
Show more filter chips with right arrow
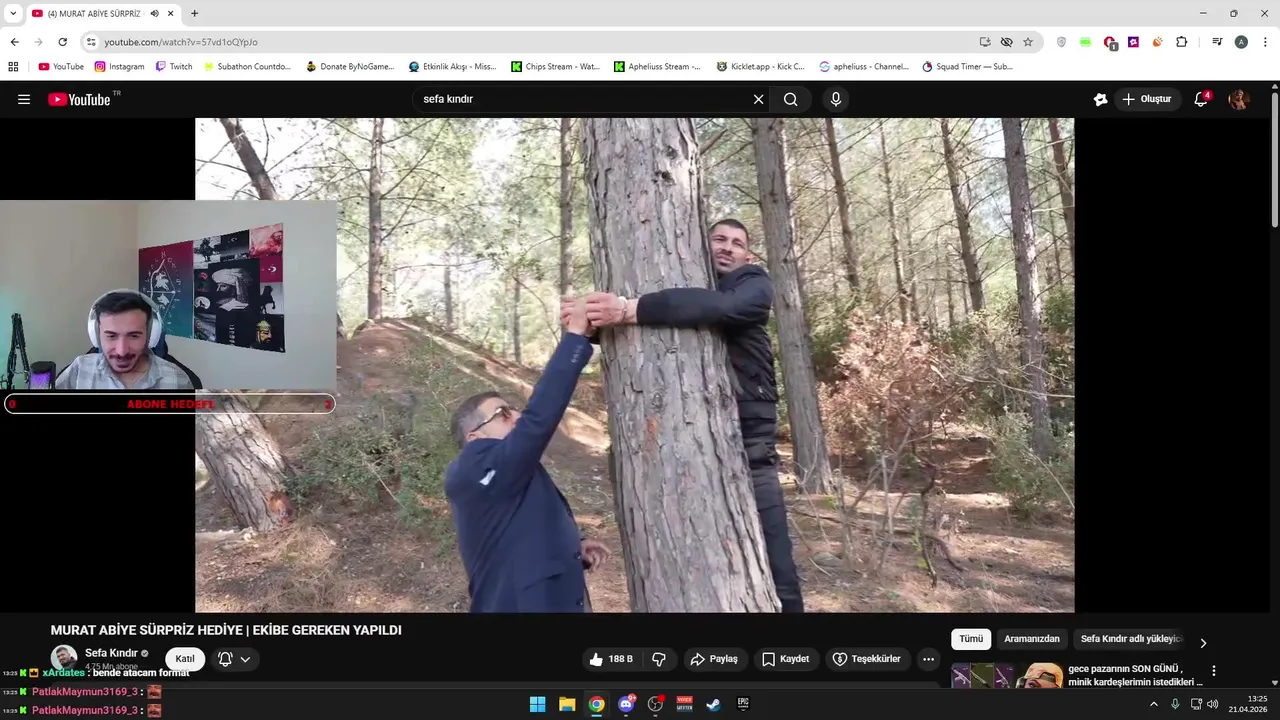1203,643
